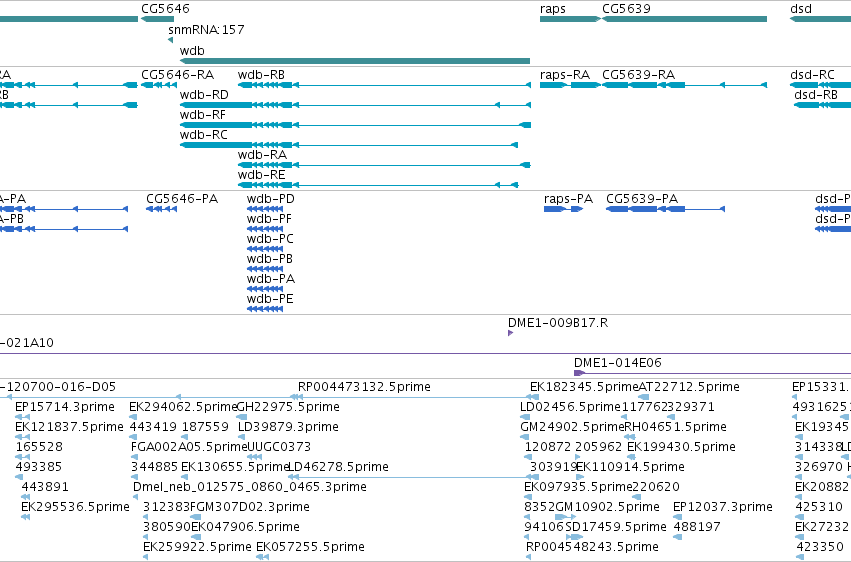Click the snmRNA:157 feature label
851x562 pixels.
(206, 29)
